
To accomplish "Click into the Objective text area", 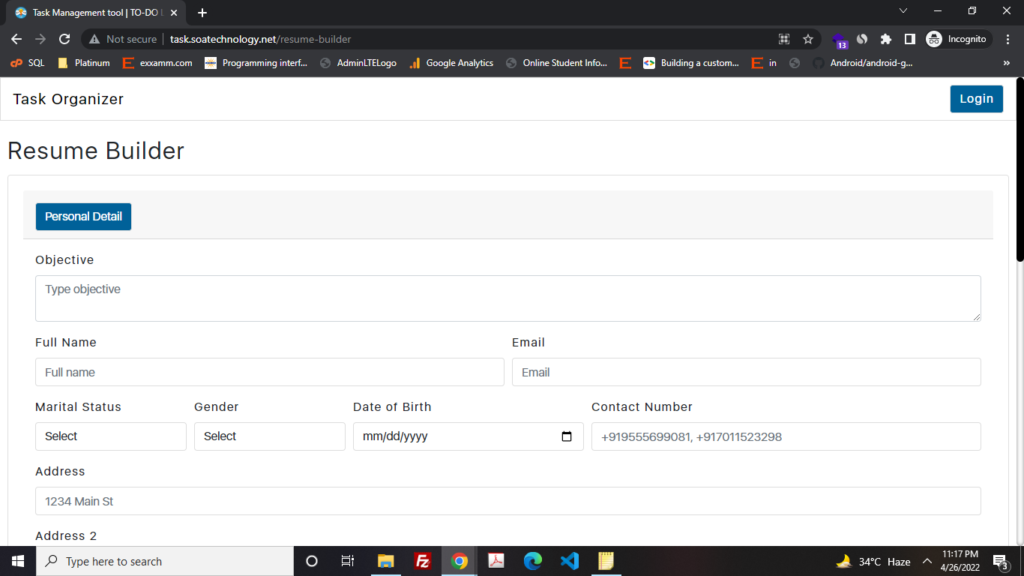I will coord(507,298).
